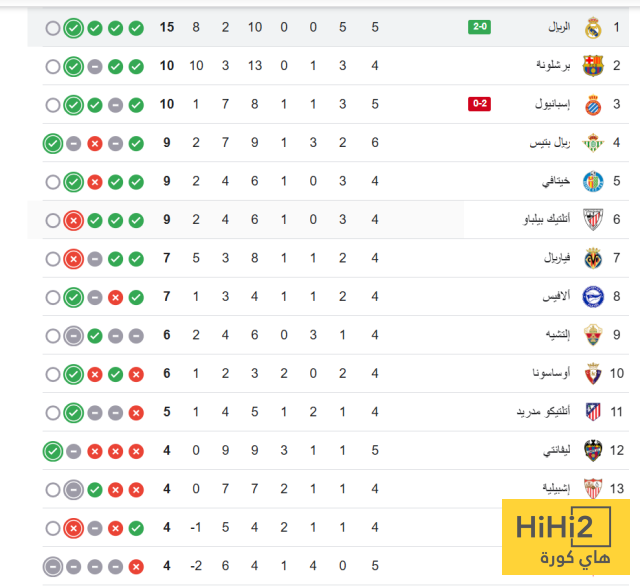Click the Real Betis club crest

(593, 143)
